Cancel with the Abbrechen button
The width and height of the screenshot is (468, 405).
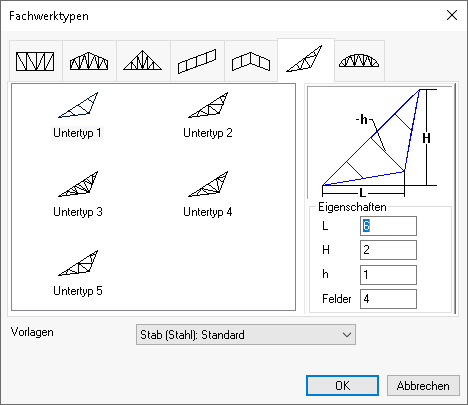tap(423, 386)
